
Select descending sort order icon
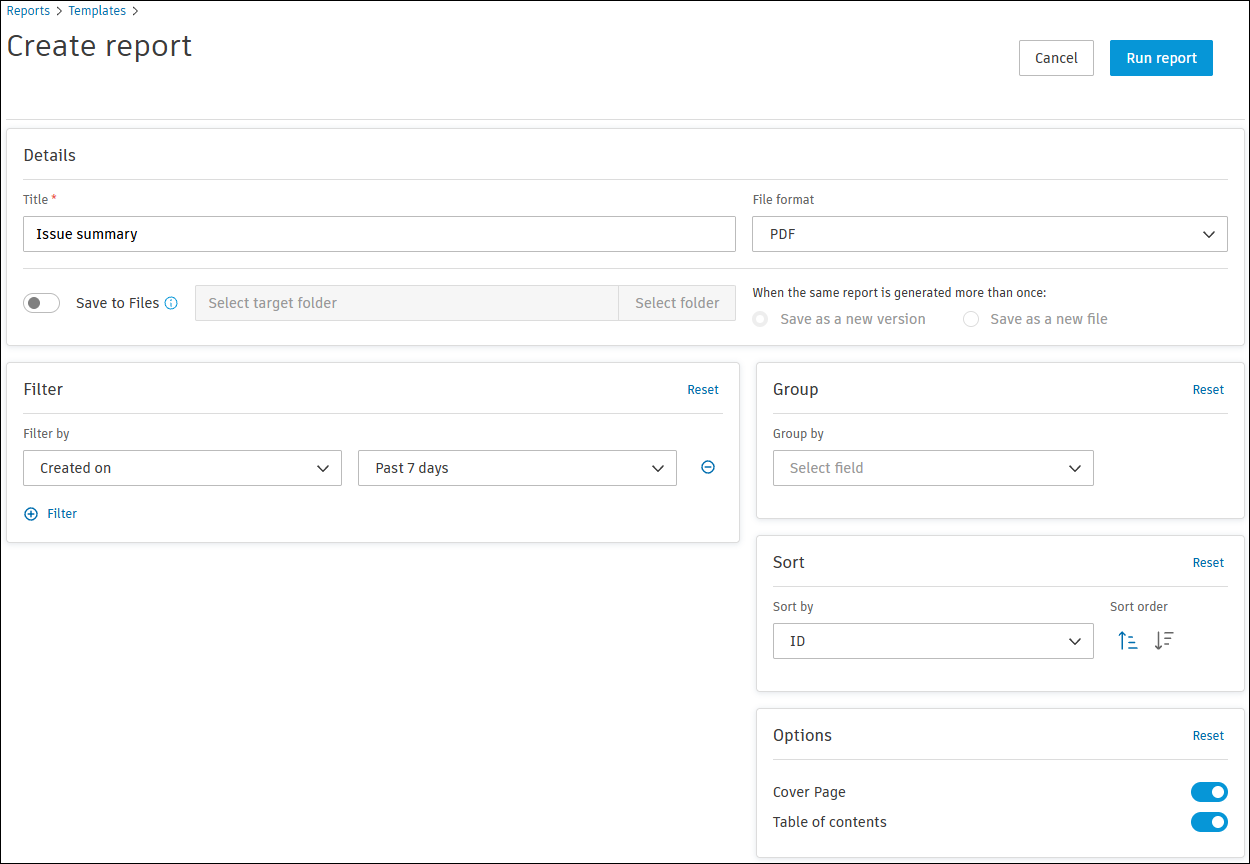point(1164,641)
